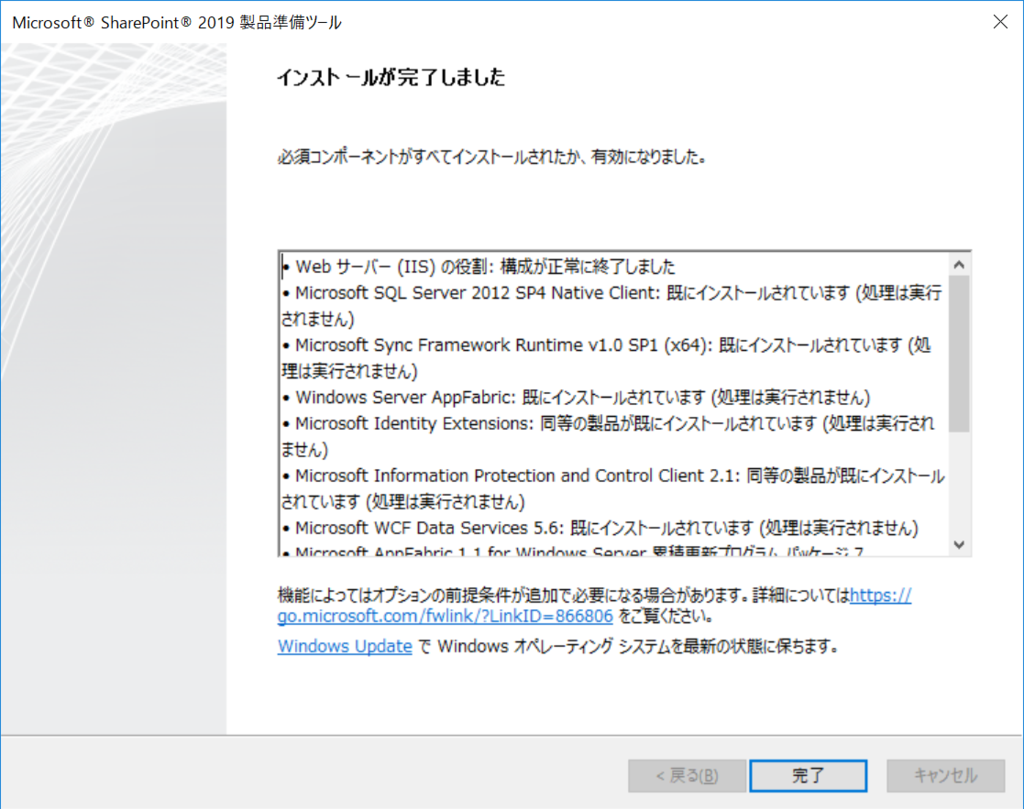Click the window title 'Microsoft SharePoint 2019 製品準備ツール'
The image size is (1024, 809).
click(176, 22)
